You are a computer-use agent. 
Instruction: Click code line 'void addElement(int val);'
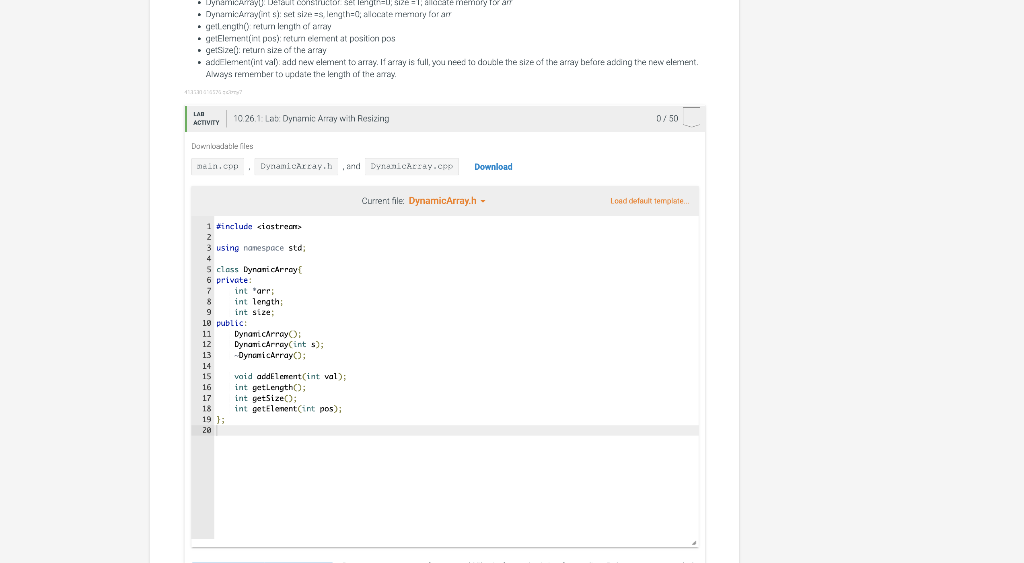(x=290, y=377)
